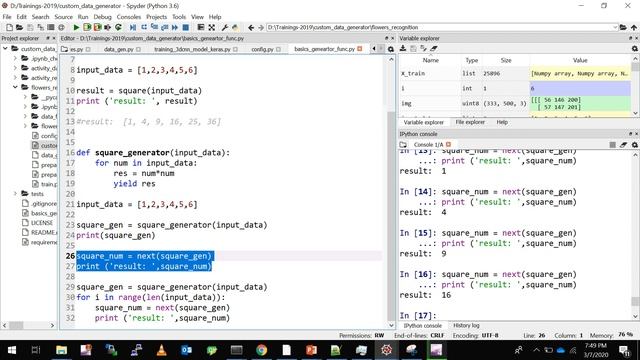This screenshot has width=640, height=360.
Task: Browse working directory folder icon
Action: point(623,27)
